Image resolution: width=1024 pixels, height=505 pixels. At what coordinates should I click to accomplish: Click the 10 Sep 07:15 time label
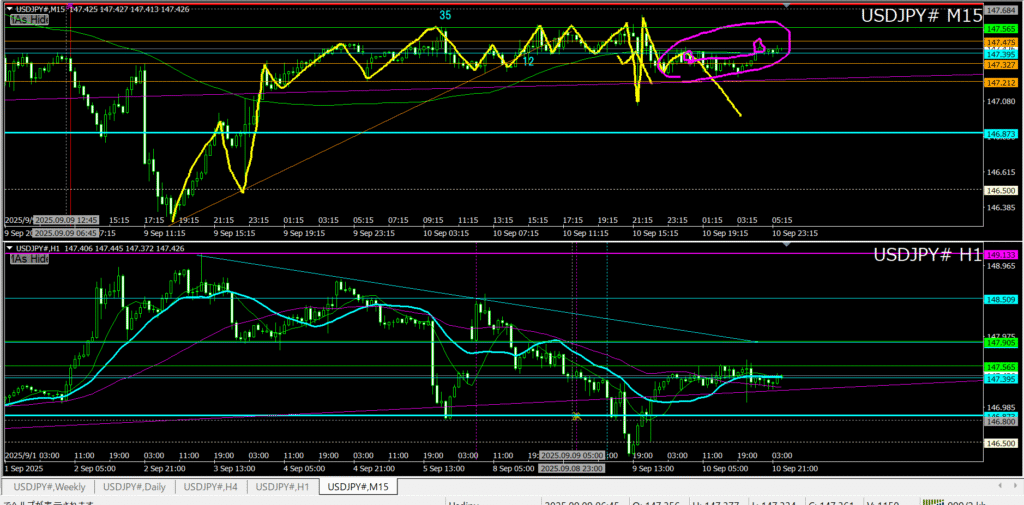click(x=515, y=233)
